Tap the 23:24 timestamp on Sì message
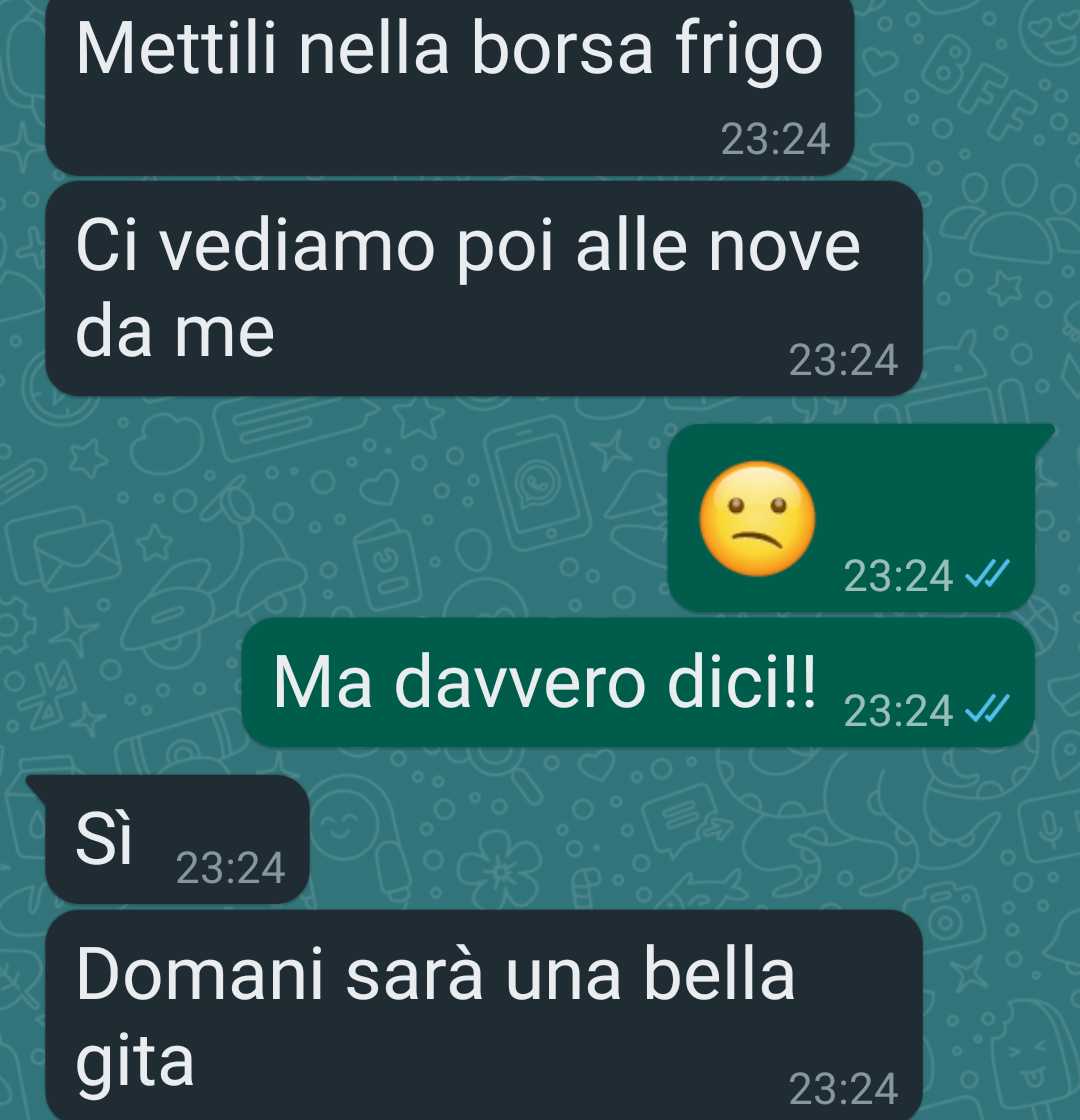 (231, 868)
